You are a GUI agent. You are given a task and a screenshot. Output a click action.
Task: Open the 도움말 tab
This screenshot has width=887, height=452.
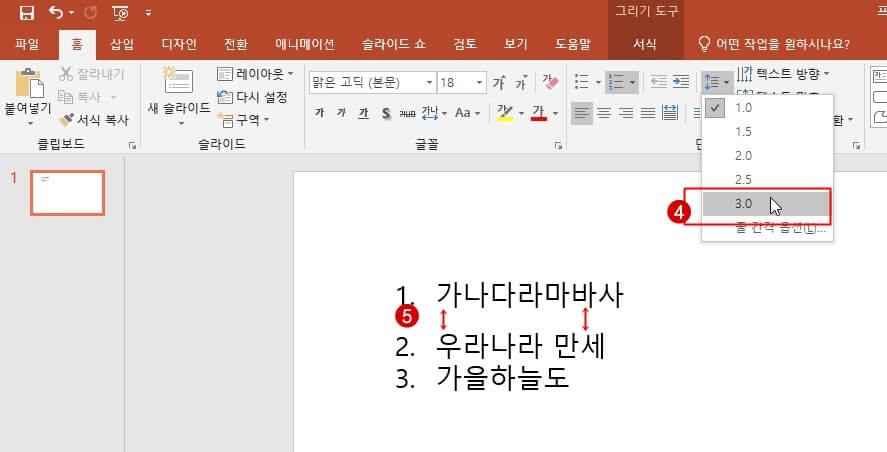(573, 44)
